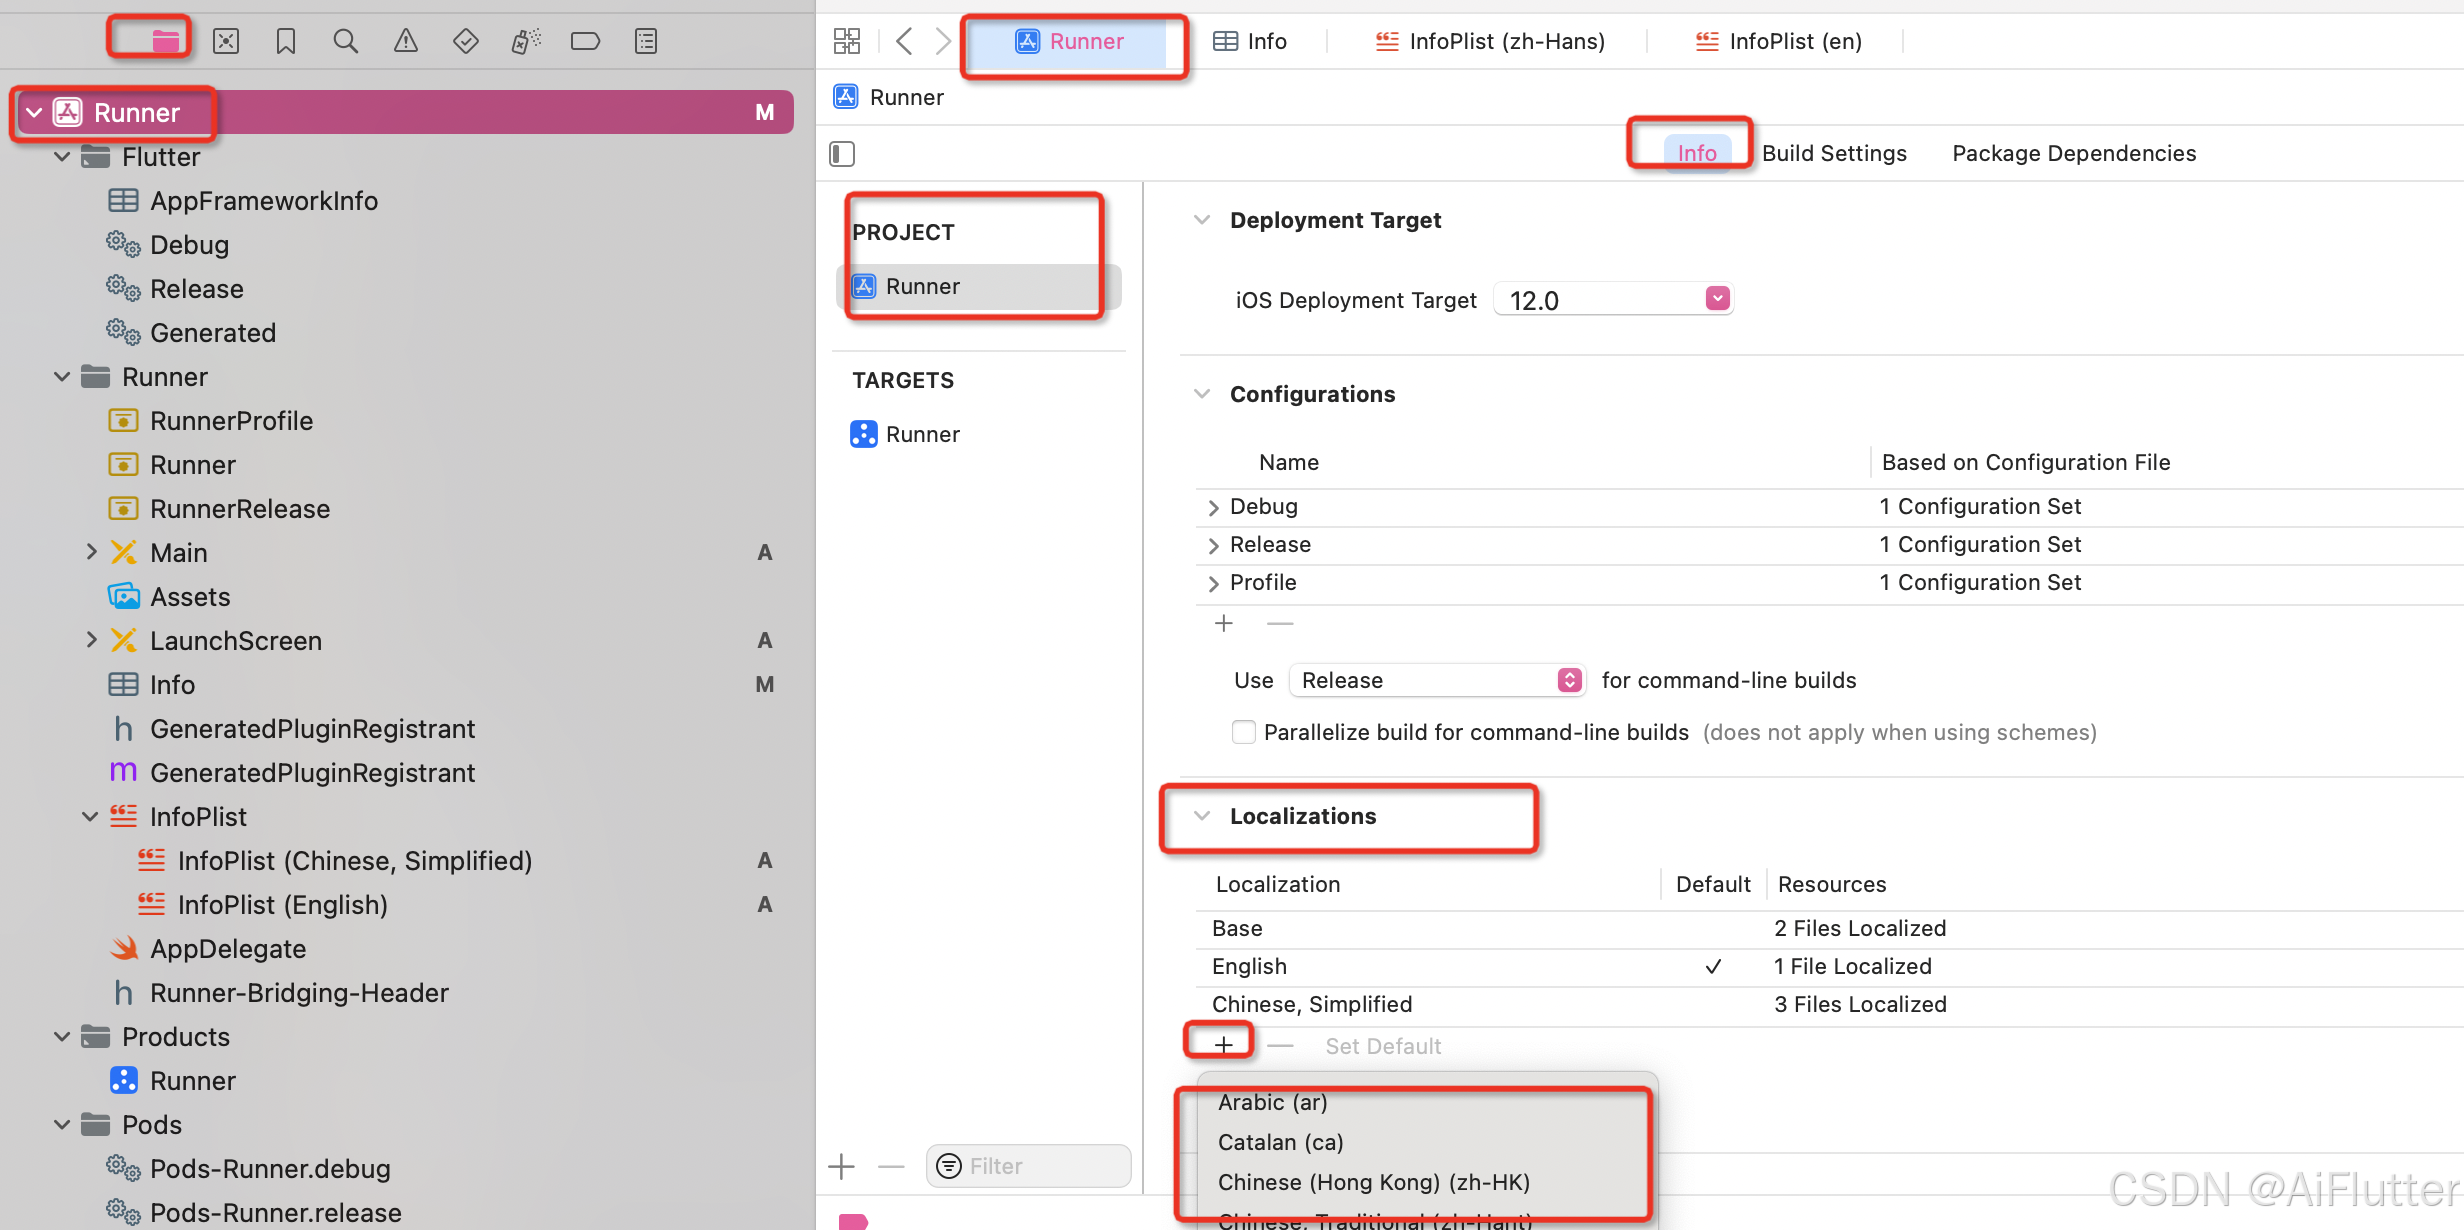The image size is (2464, 1230).
Task: Go back with the left chevron
Action: pos(904,41)
